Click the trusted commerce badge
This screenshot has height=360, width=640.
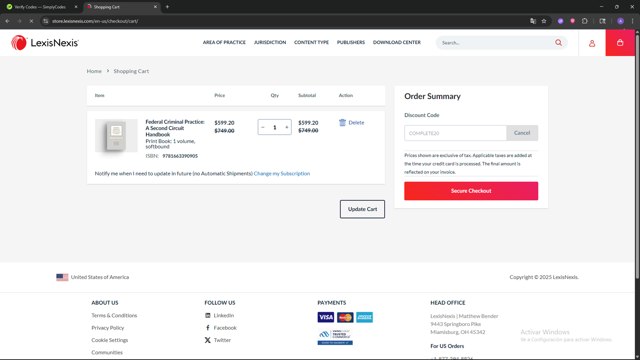pyautogui.click(x=335, y=337)
